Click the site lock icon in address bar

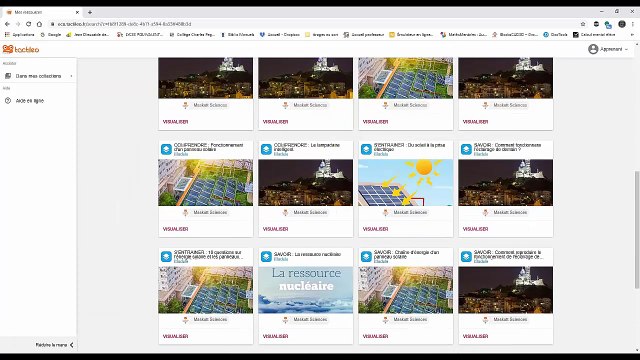(x=52, y=24)
